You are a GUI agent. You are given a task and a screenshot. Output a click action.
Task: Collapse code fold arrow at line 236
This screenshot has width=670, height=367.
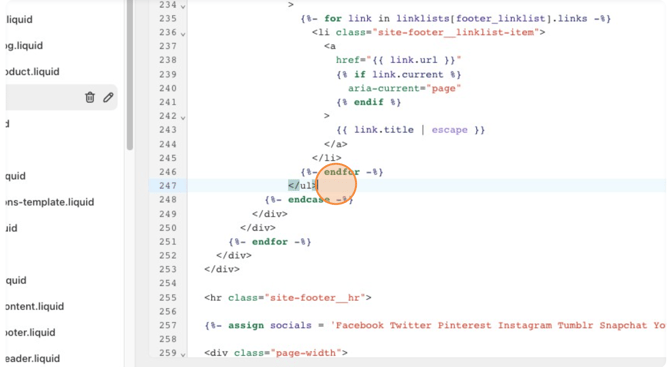[x=183, y=33]
